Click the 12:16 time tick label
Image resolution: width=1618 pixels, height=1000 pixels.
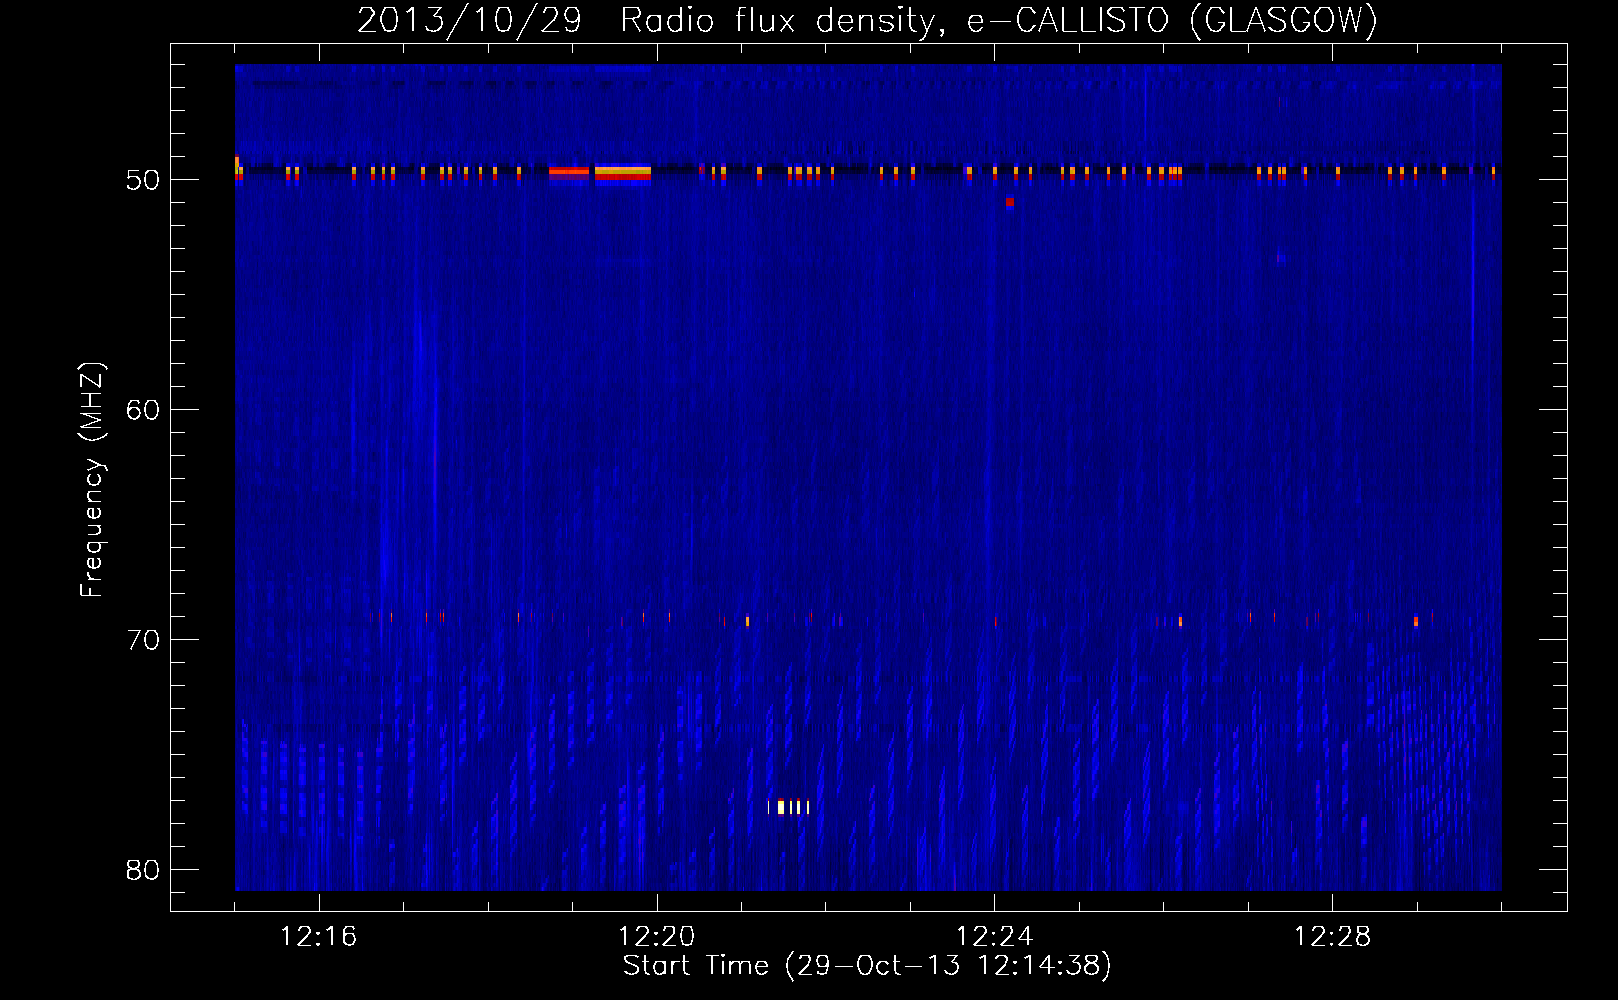click(318, 937)
